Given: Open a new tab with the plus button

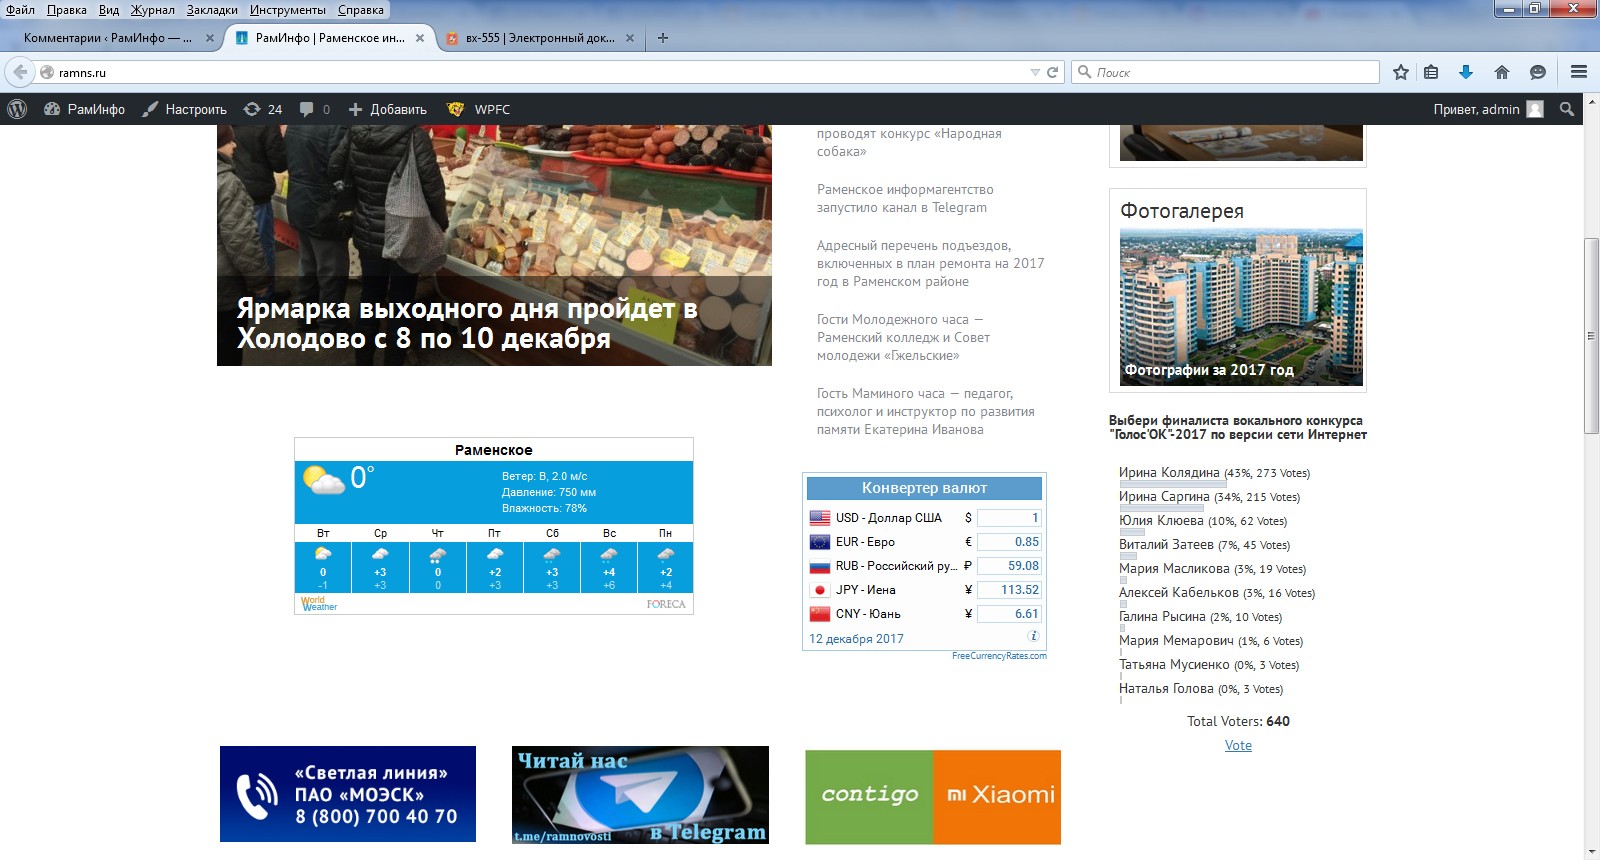Looking at the screenshot, I should pos(663,38).
